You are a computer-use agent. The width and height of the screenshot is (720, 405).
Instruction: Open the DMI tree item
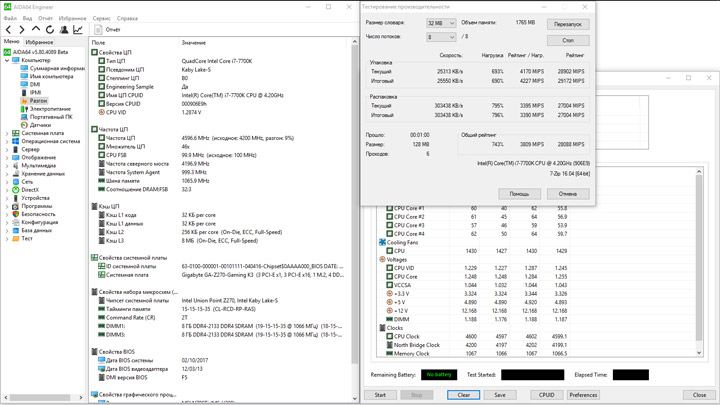pyautogui.click(x=35, y=84)
